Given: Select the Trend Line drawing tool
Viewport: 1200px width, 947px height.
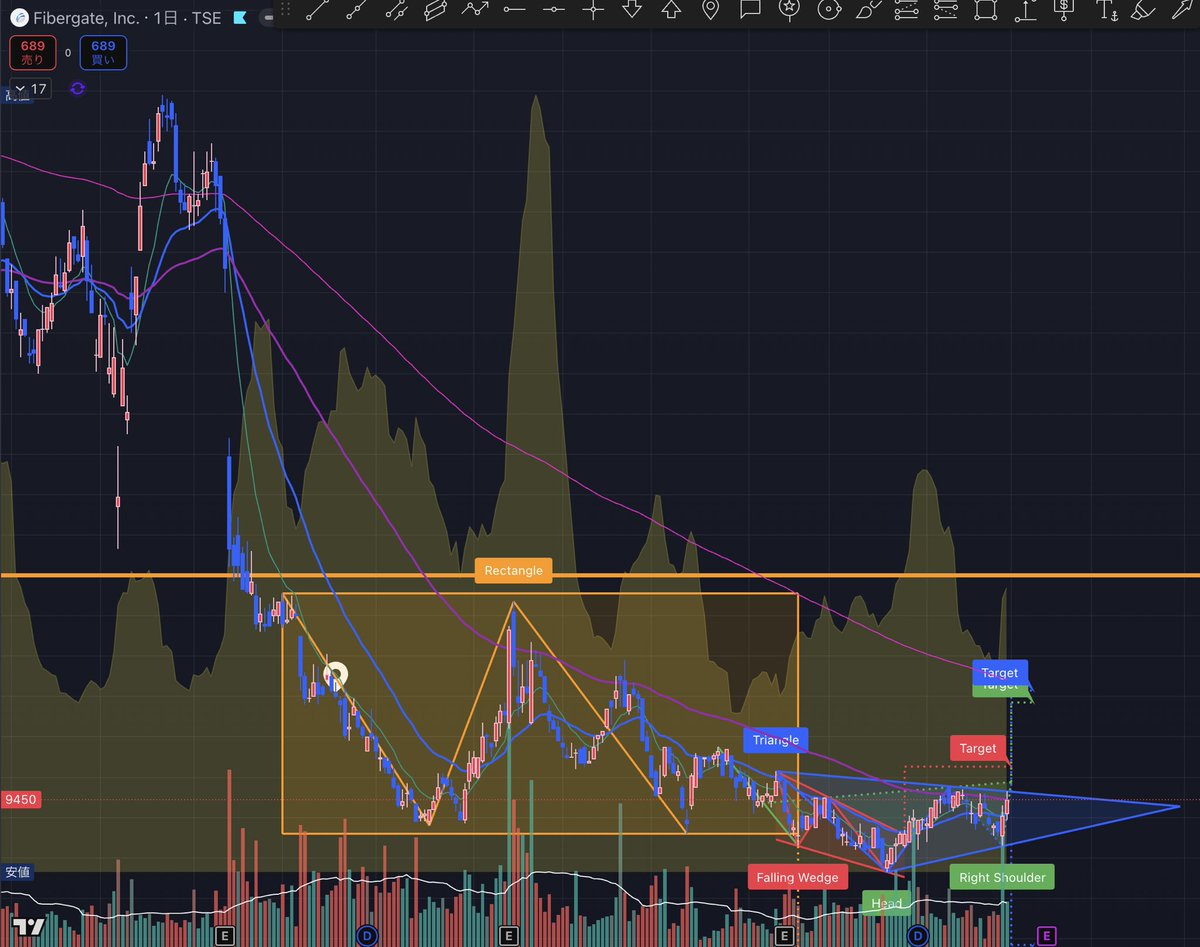Looking at the screenshot, I should [x=318, y=10].
